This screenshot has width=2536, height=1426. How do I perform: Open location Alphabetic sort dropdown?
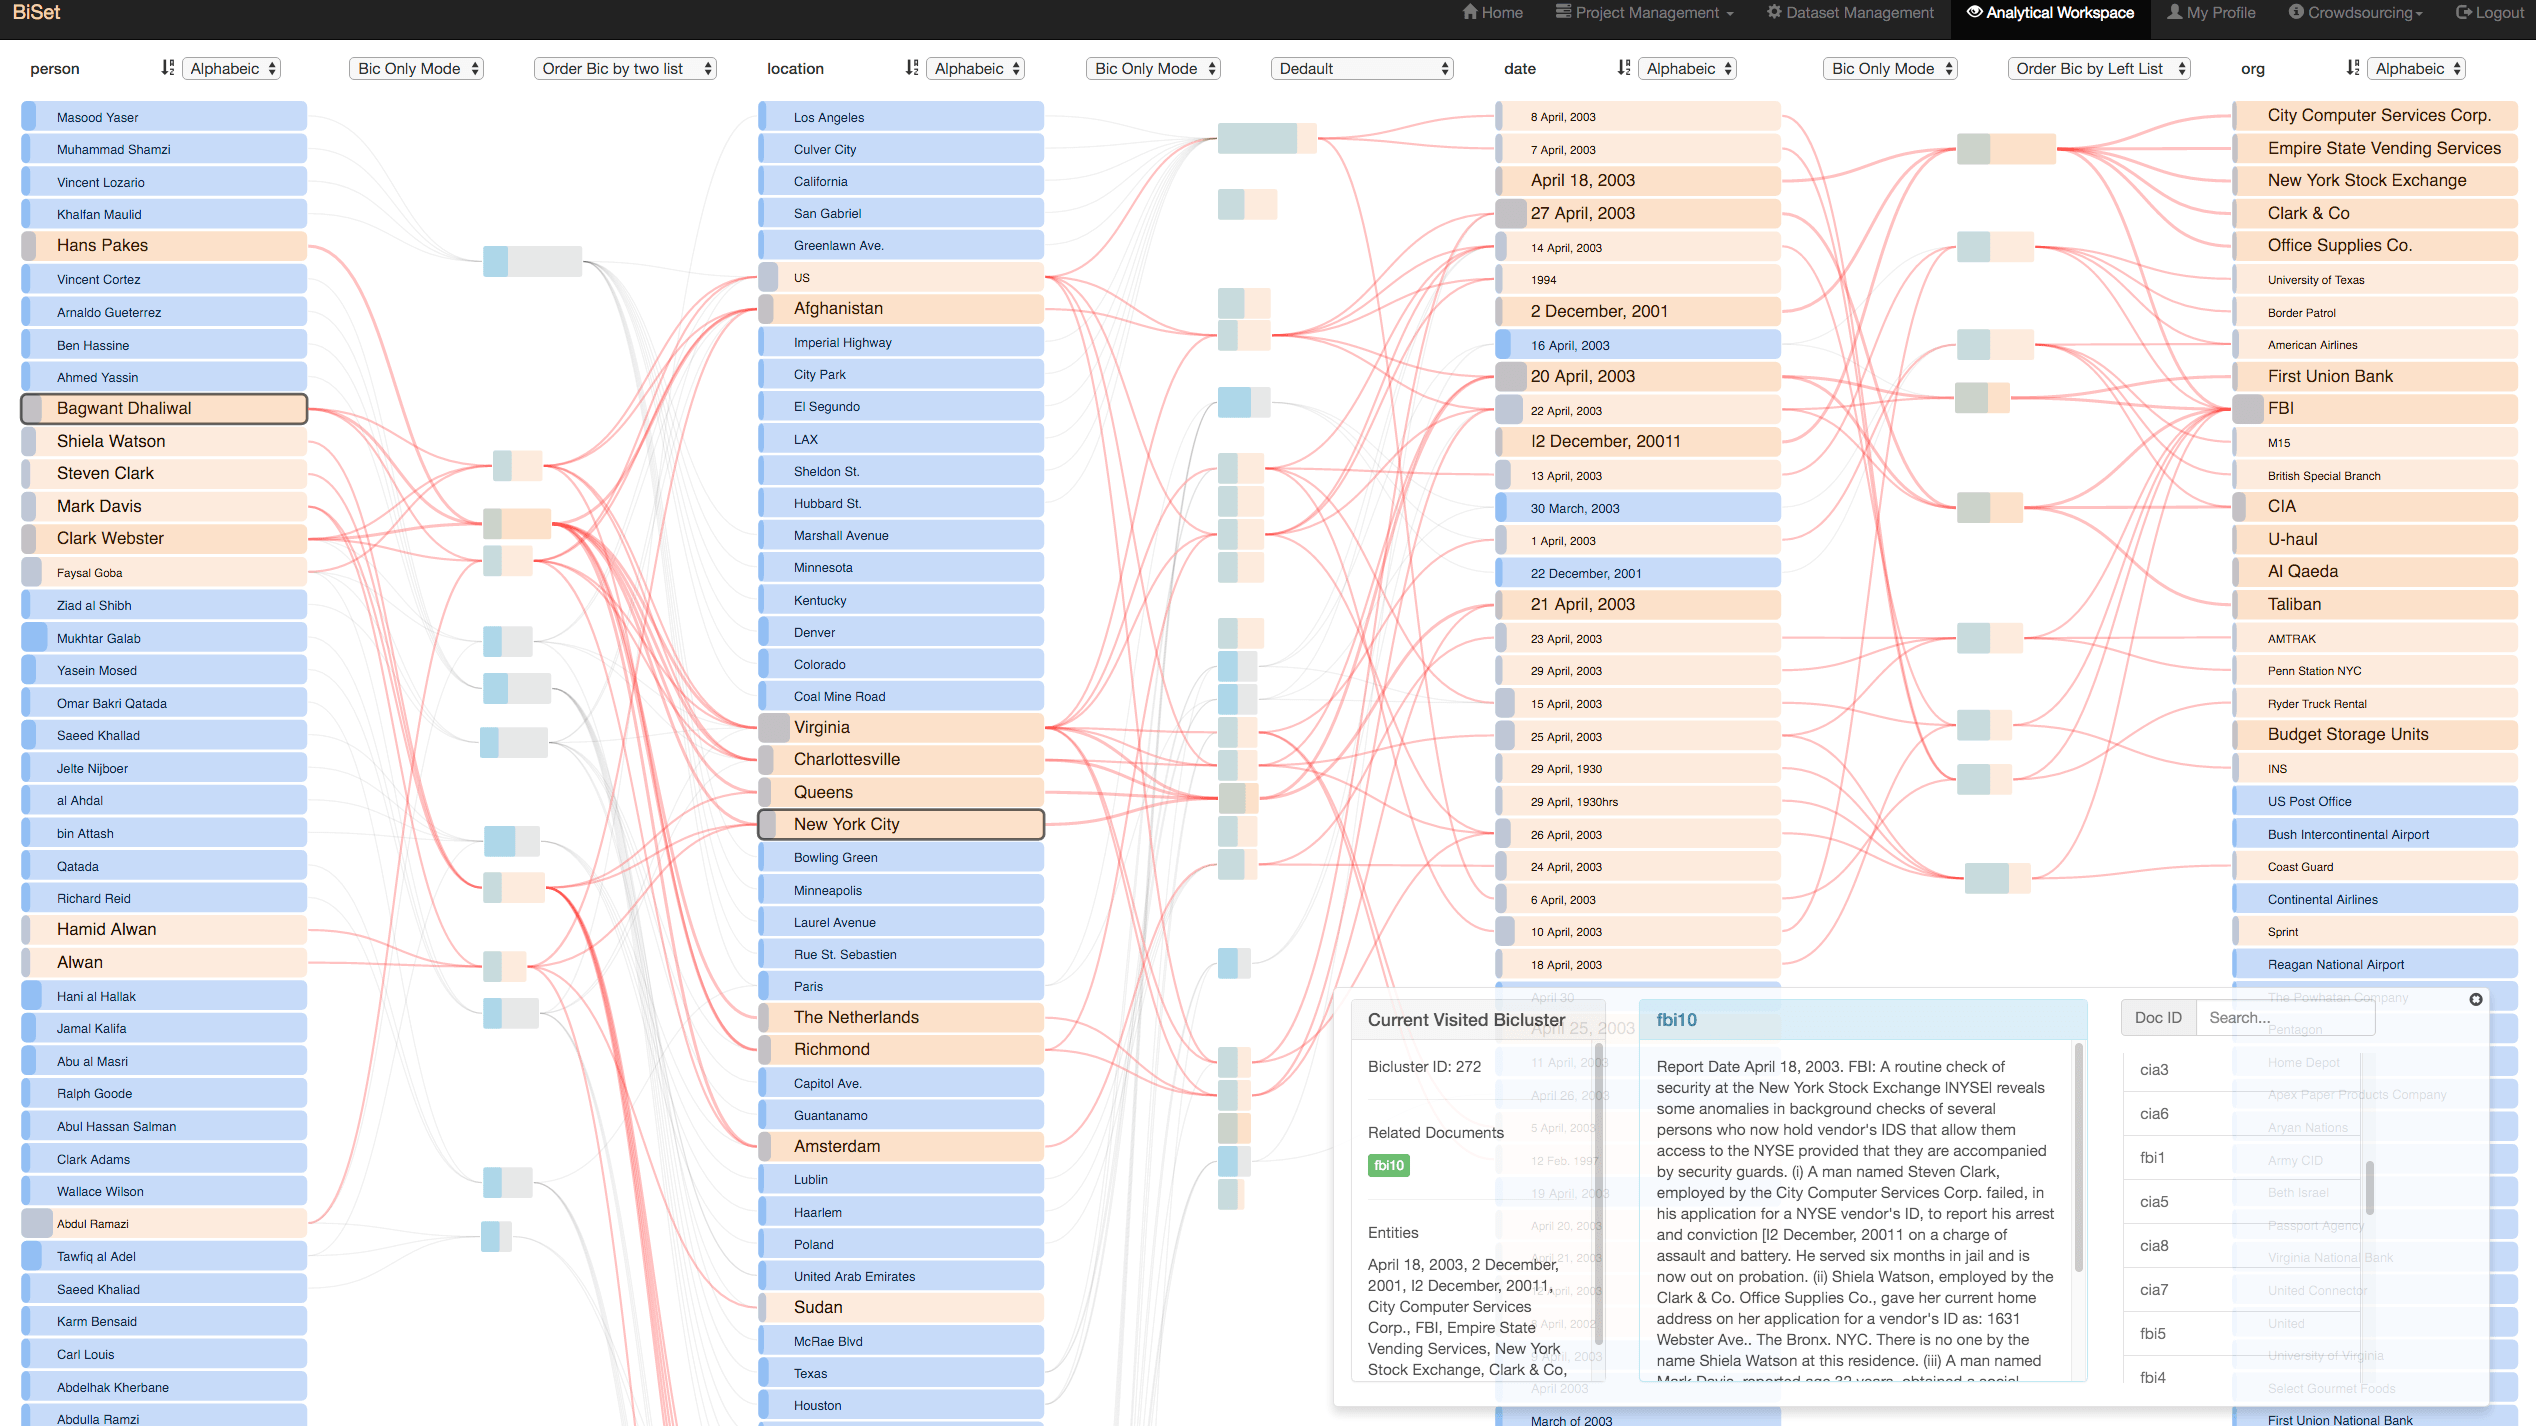click(975, 68)
